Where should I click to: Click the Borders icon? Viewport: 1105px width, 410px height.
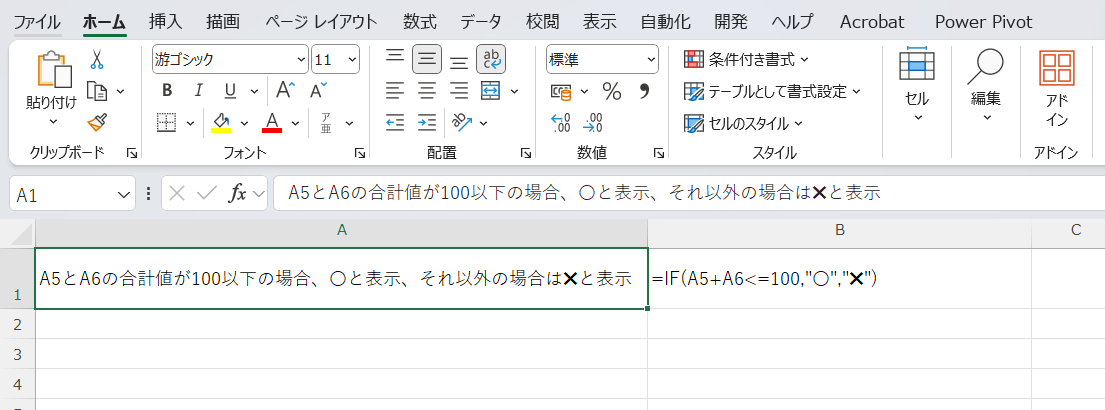coord(166,123)
